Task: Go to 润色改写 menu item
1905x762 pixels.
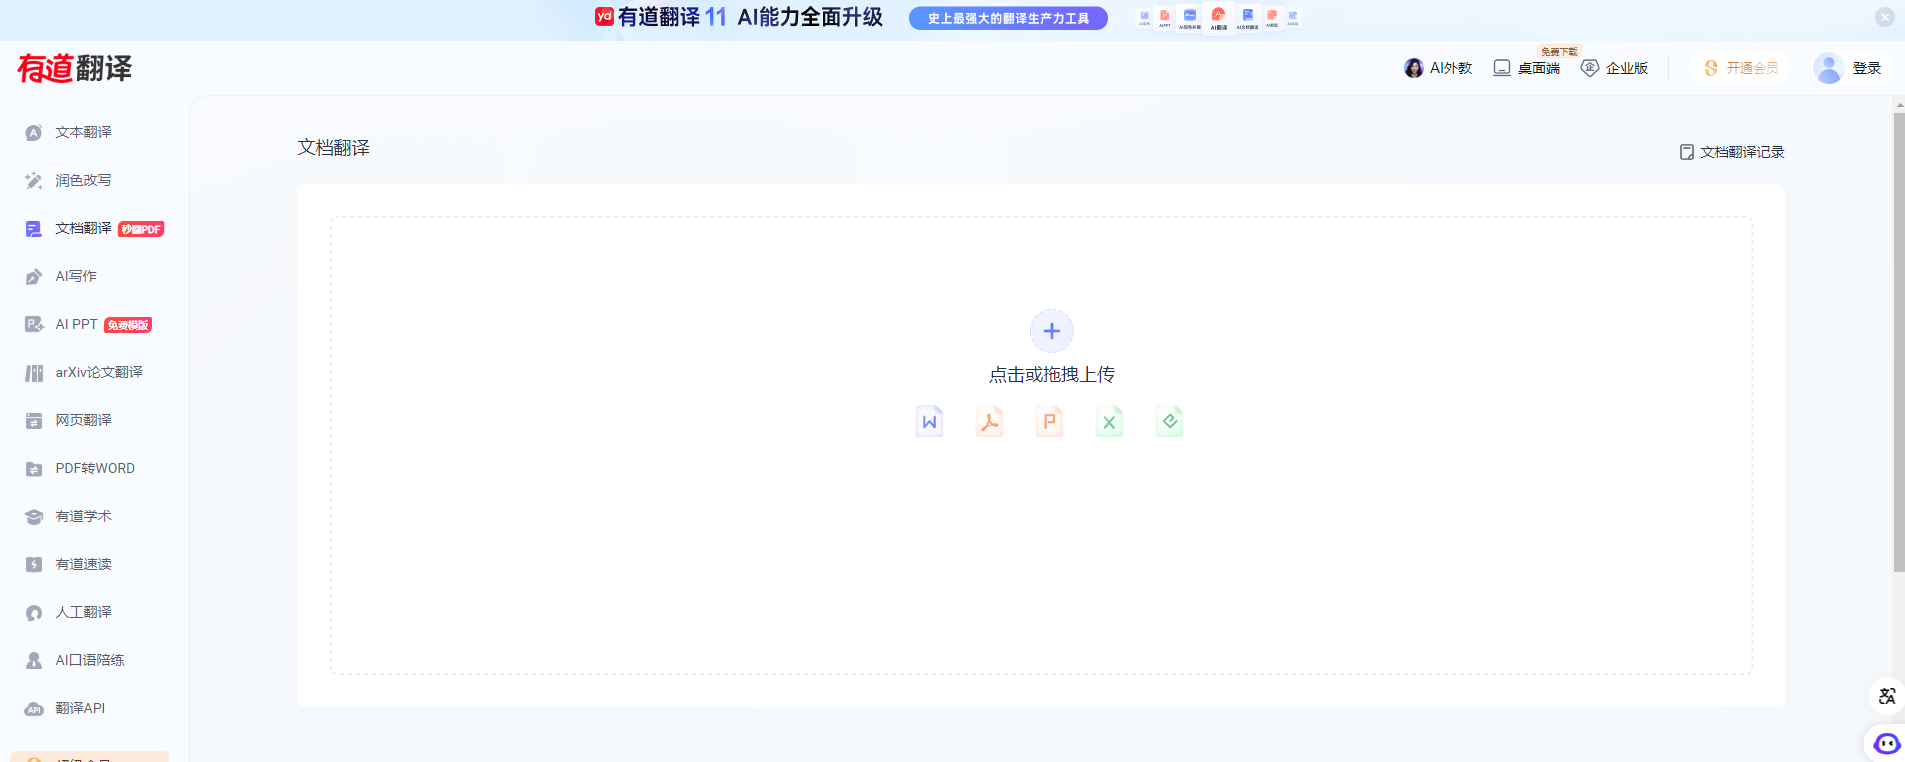Action: (x=83, y=181)
